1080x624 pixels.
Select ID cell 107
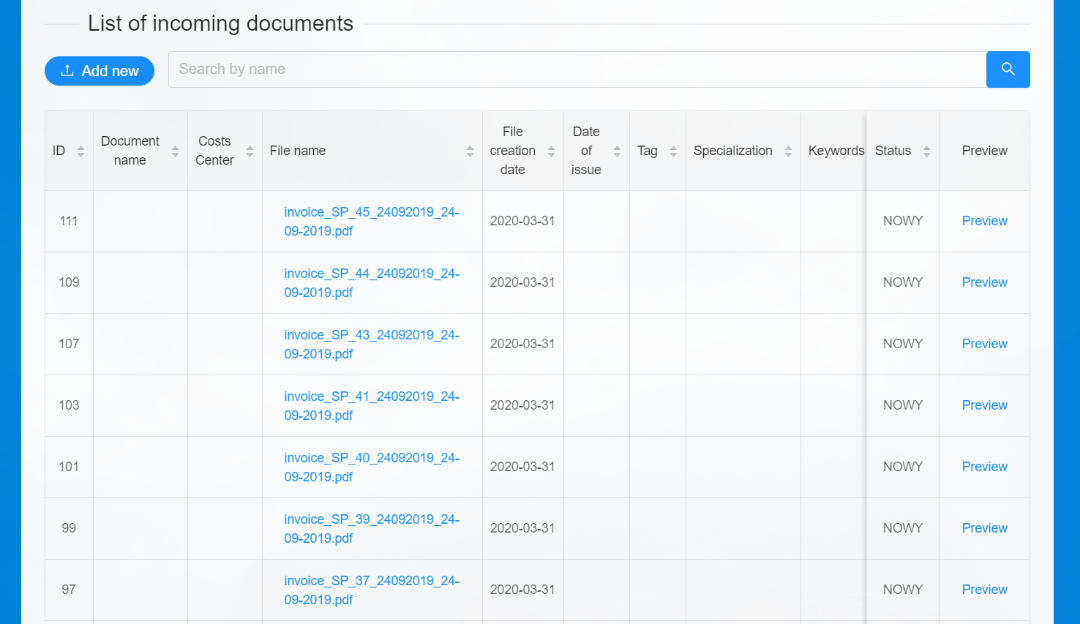[x=69, y=344]
